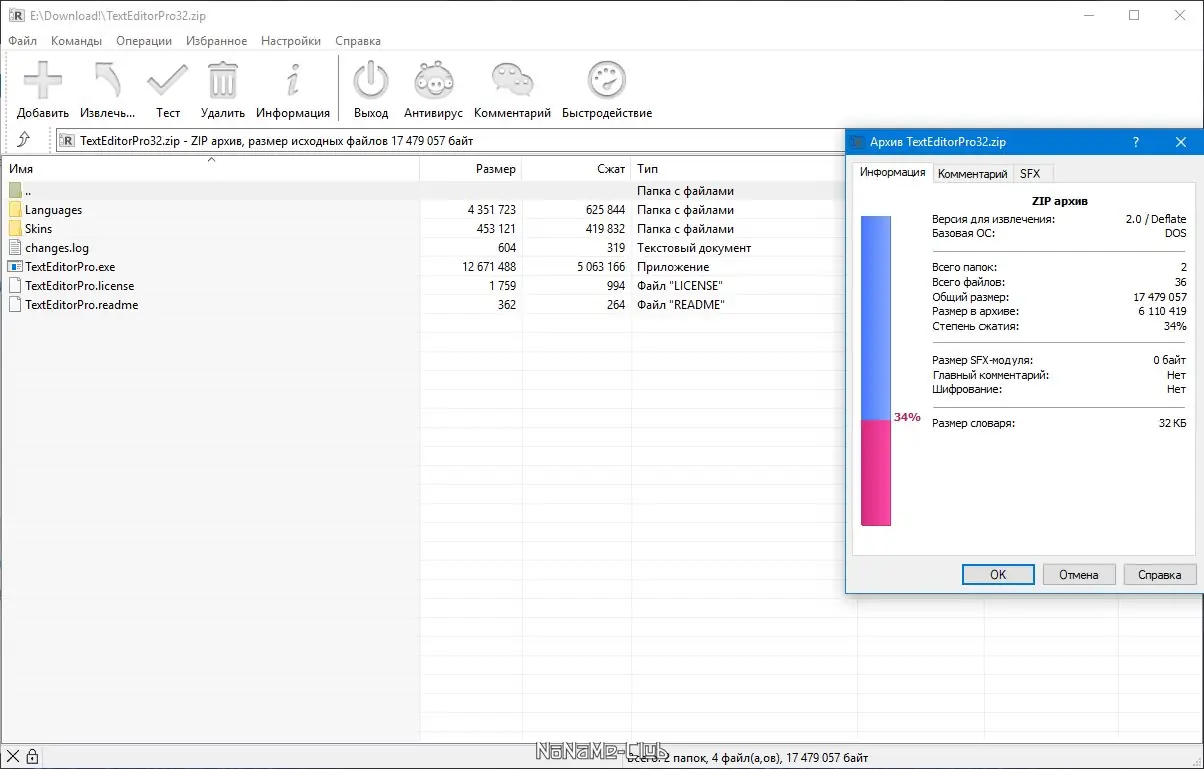Go up one folder with arrow icon
1204x769 pixels.
[x=24, y=140]
